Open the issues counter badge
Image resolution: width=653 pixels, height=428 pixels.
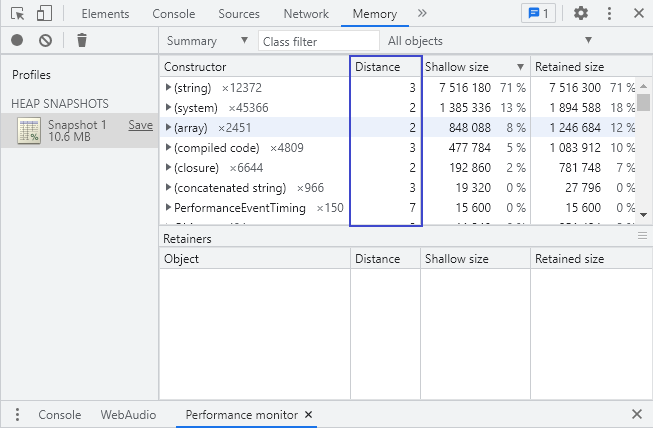[x=539, y=14]
